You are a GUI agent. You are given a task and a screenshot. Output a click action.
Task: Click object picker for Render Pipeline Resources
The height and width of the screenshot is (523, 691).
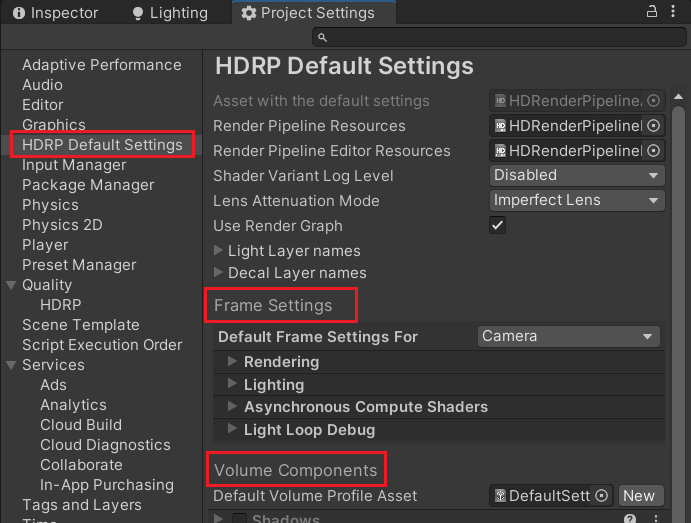654,126
